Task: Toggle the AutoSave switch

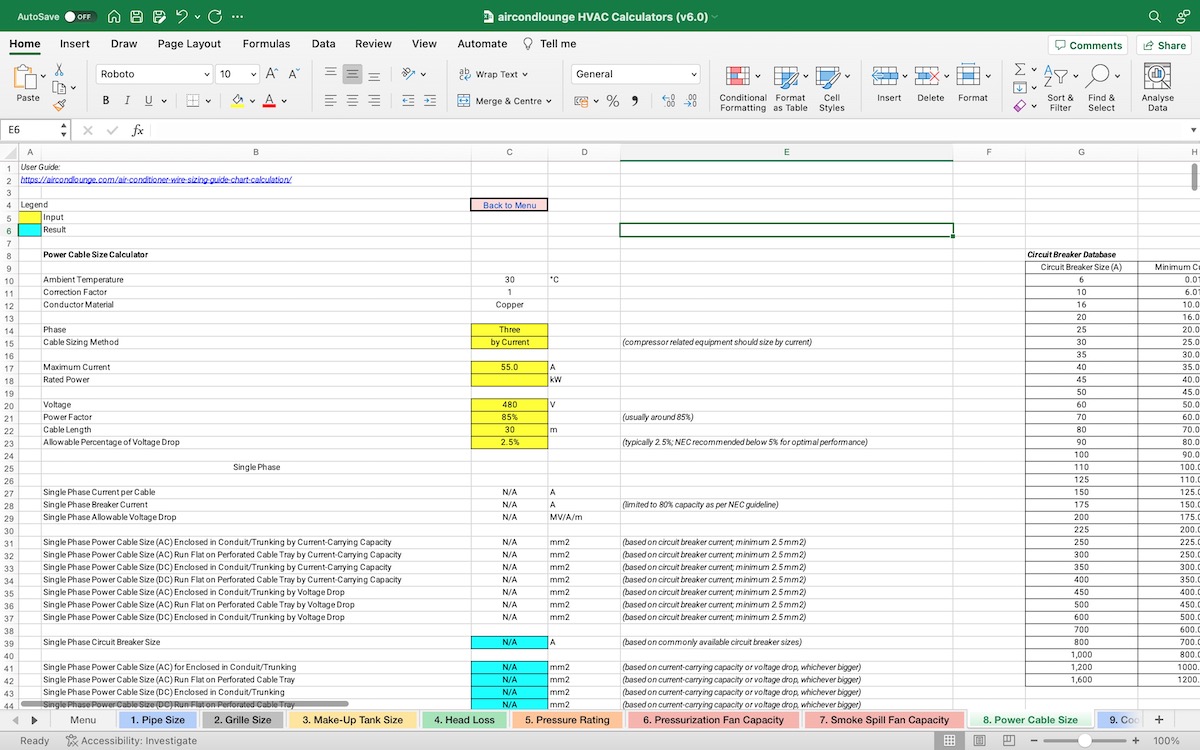Action: 80,17
